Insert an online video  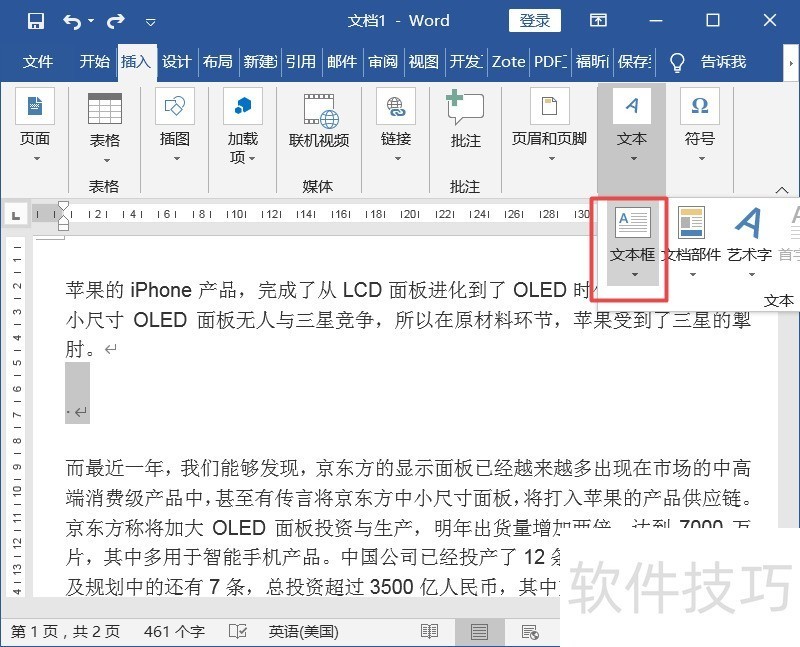319,125
